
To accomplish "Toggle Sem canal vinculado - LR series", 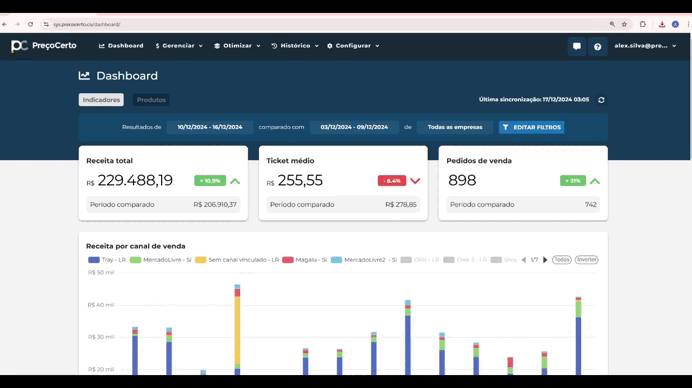I will (x=237, y=260).
